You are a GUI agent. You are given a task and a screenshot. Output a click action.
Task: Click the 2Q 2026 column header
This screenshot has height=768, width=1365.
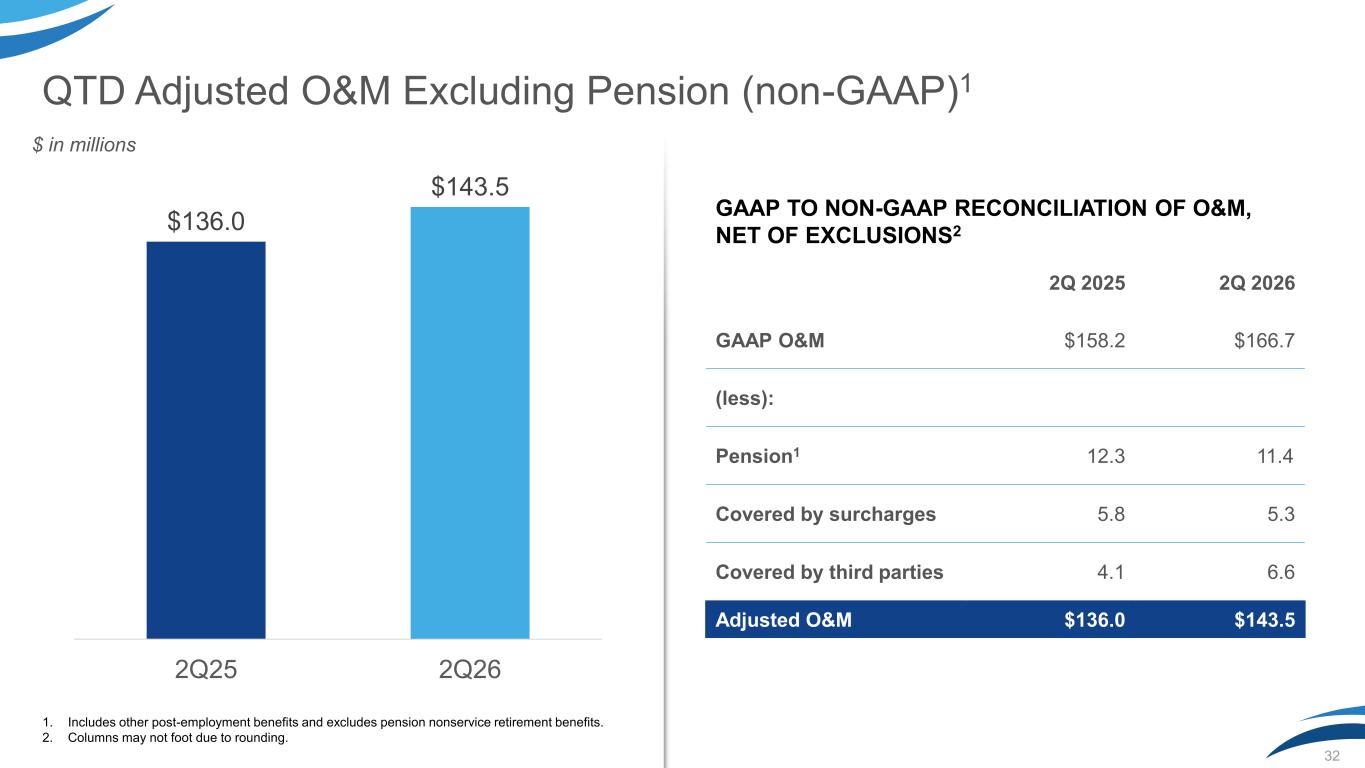pyautogui.click(x=1256, y=283)
